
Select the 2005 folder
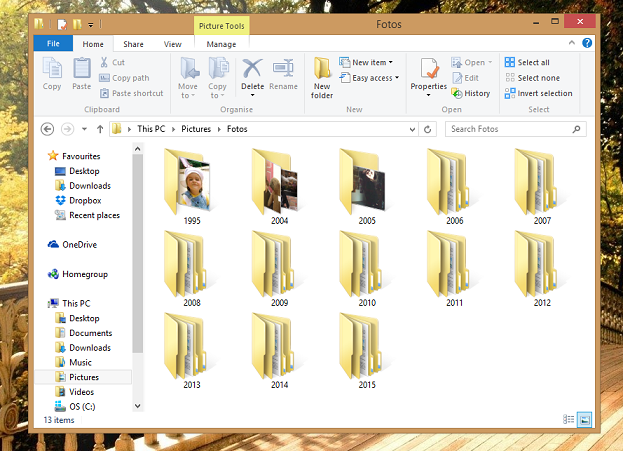tap(367, 187)
